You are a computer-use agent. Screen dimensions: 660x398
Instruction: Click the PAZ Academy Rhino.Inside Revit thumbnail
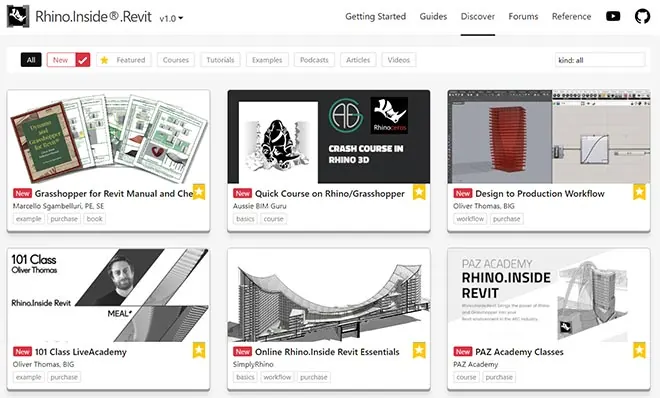click(x=549, y=295)
